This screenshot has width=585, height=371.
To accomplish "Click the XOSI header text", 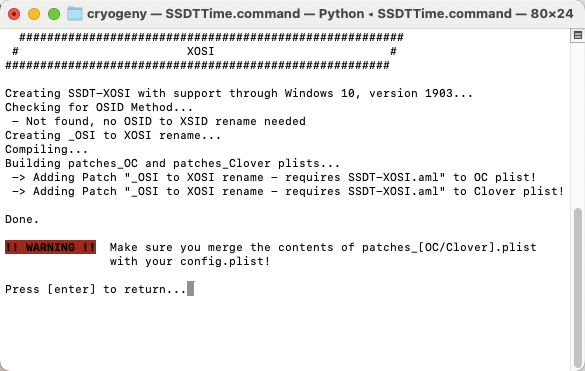I will (201, 51).
